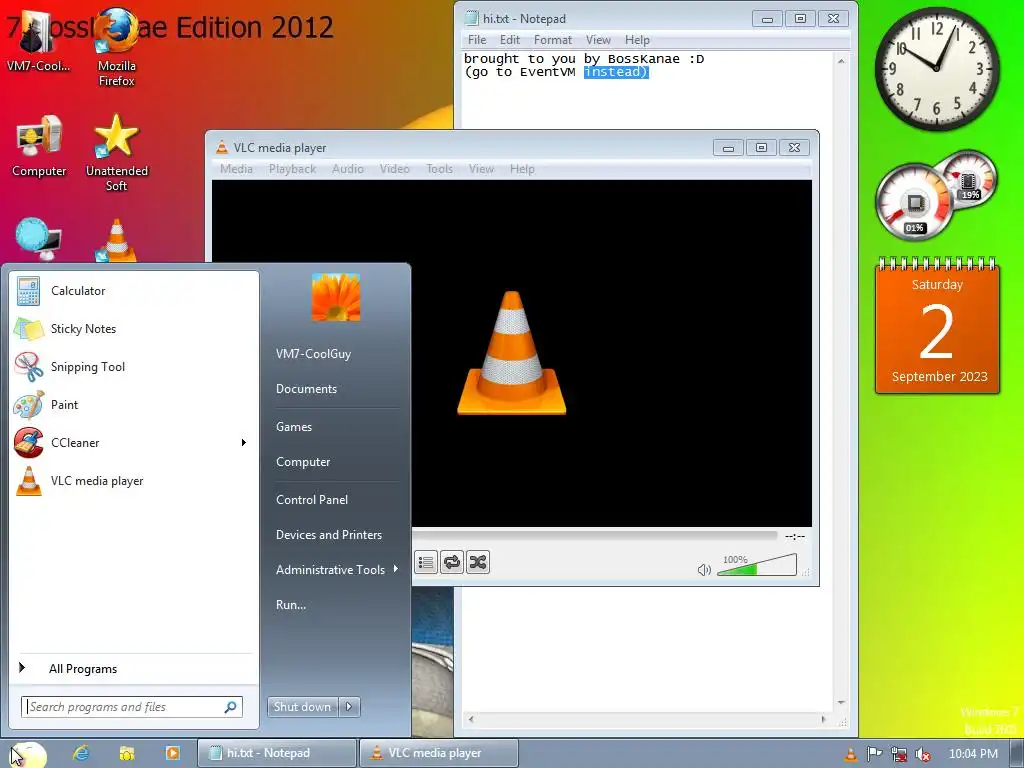Adjust the VLC volume slider
Image resolution: width=1024 pixels, height=768 pixels.
[x=757, y=566]
